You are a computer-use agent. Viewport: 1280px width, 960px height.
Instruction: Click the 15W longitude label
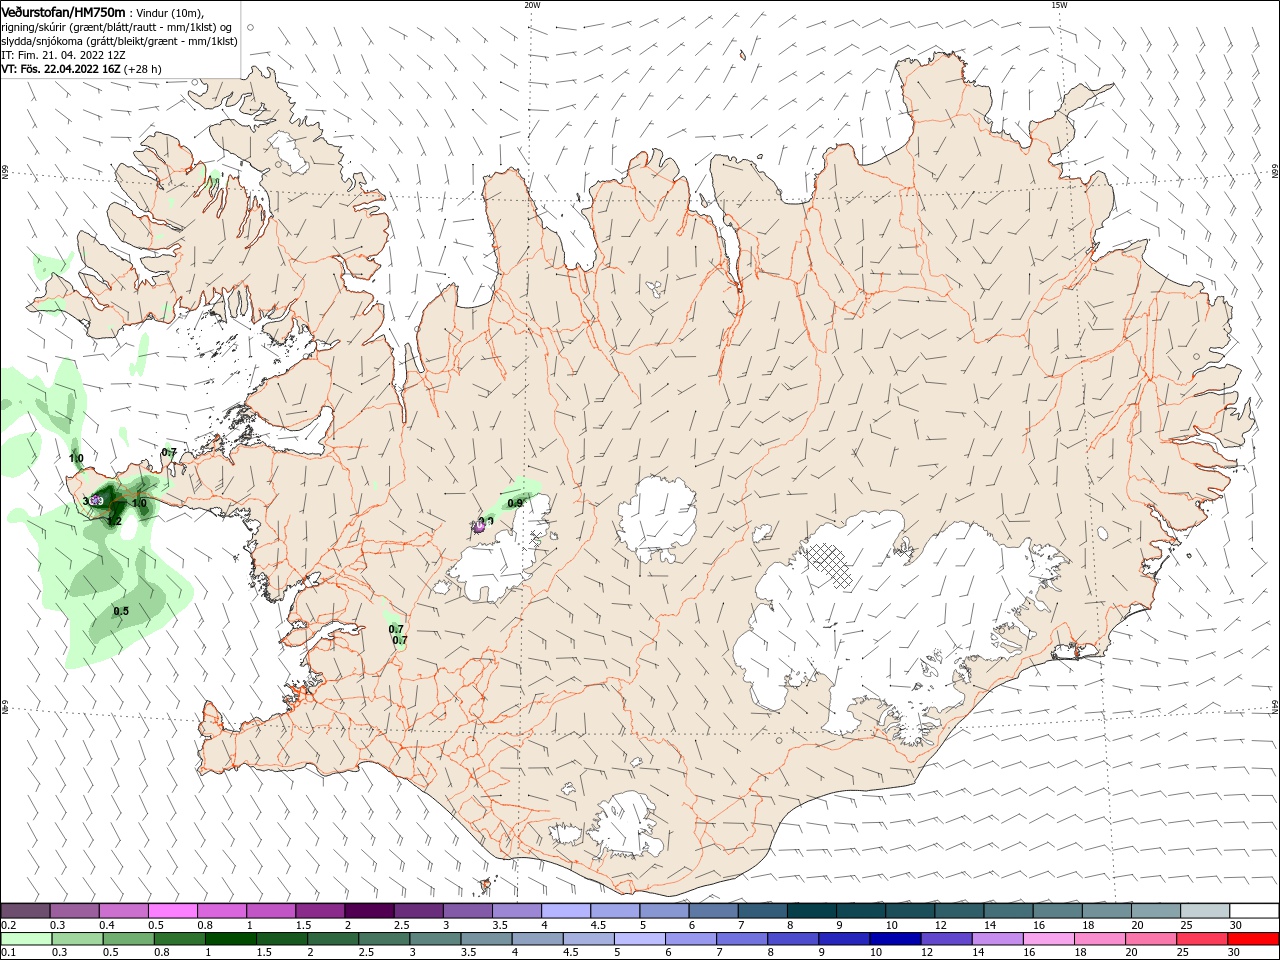coord(1059,5)
